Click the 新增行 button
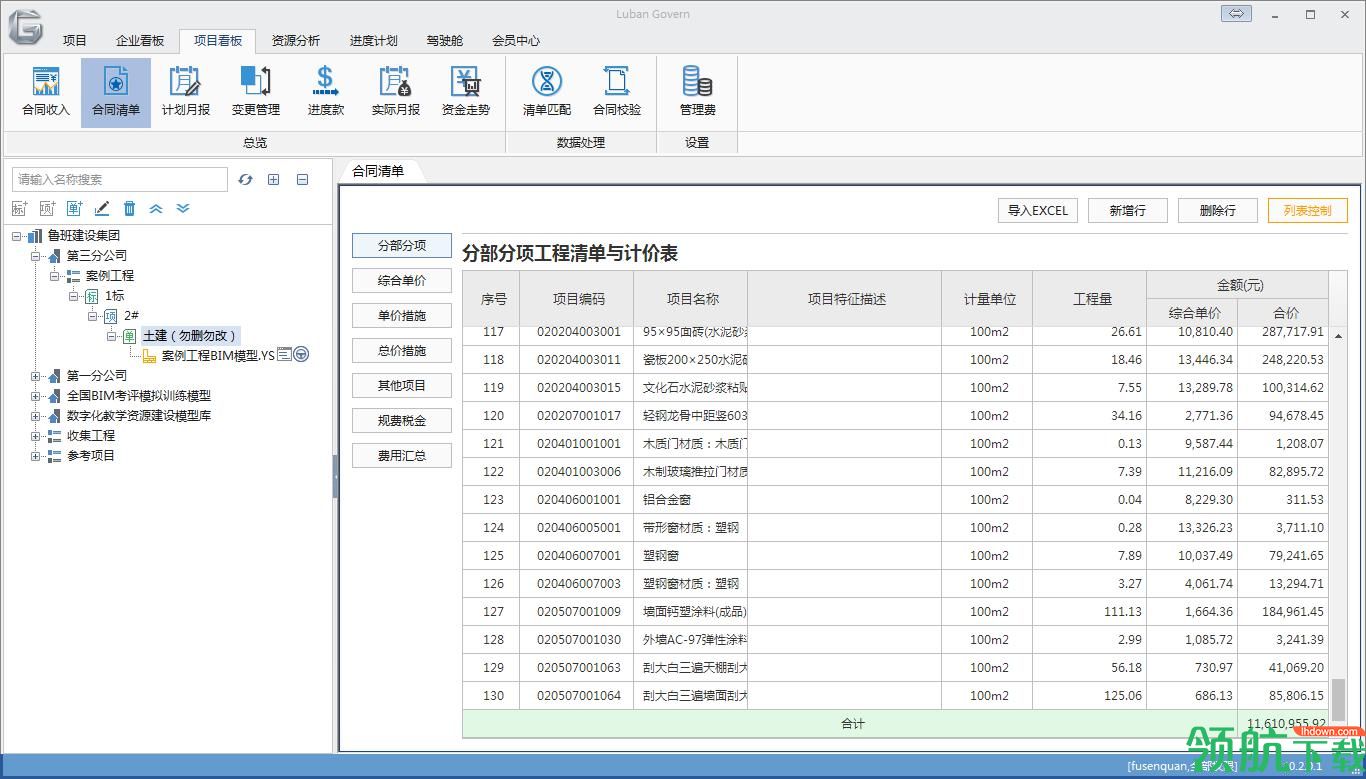The image size is (1366, 779). pyautogui.click(x=1128, y=210)
